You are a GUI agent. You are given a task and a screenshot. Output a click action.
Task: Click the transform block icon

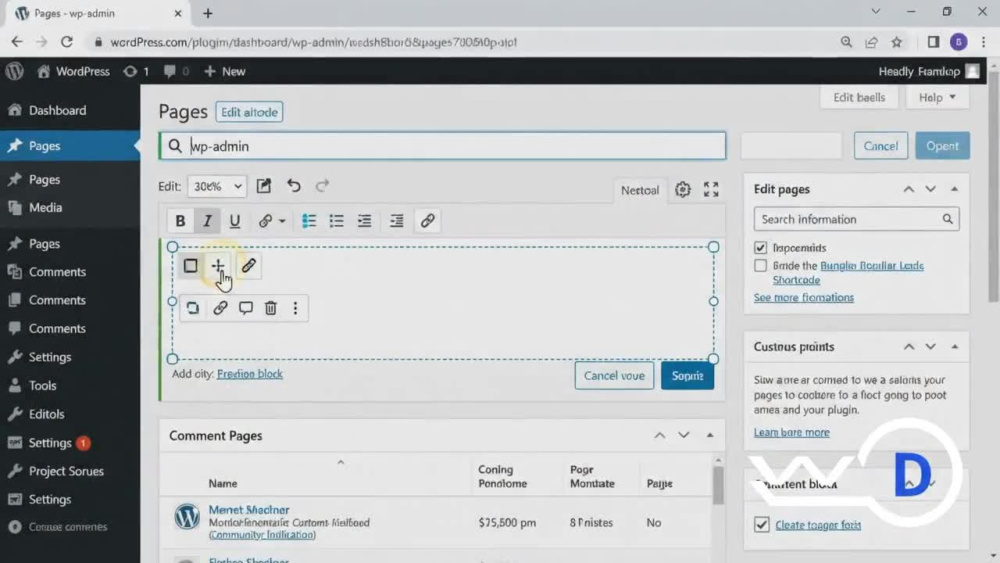click(193, 309)
